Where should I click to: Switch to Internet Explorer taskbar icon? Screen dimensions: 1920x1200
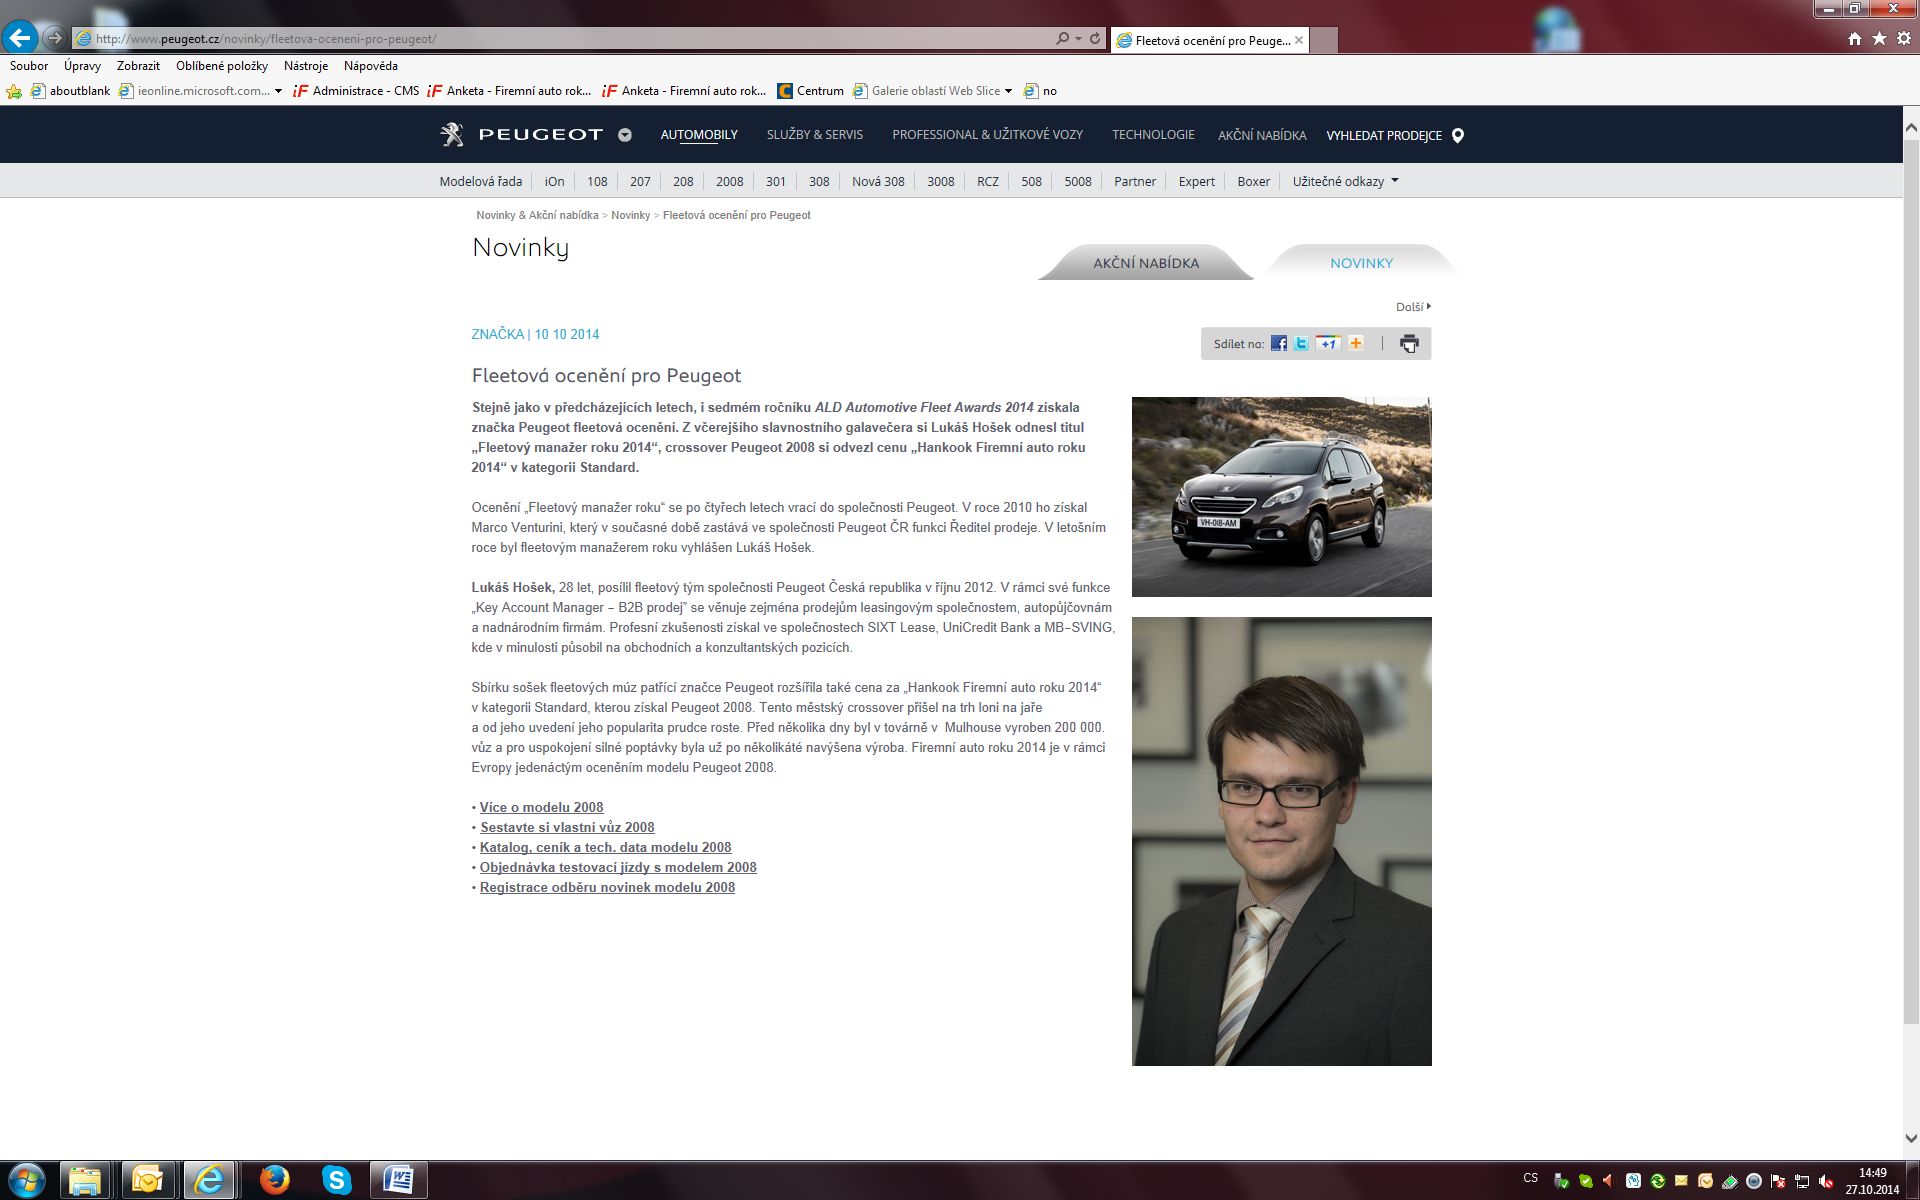coord(209,1181)
